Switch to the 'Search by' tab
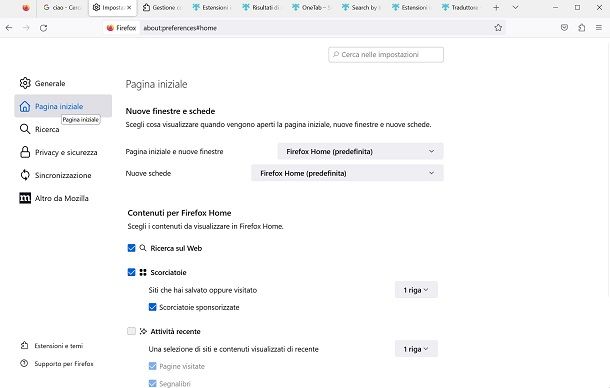610x388 pixels. click(362, 7)
